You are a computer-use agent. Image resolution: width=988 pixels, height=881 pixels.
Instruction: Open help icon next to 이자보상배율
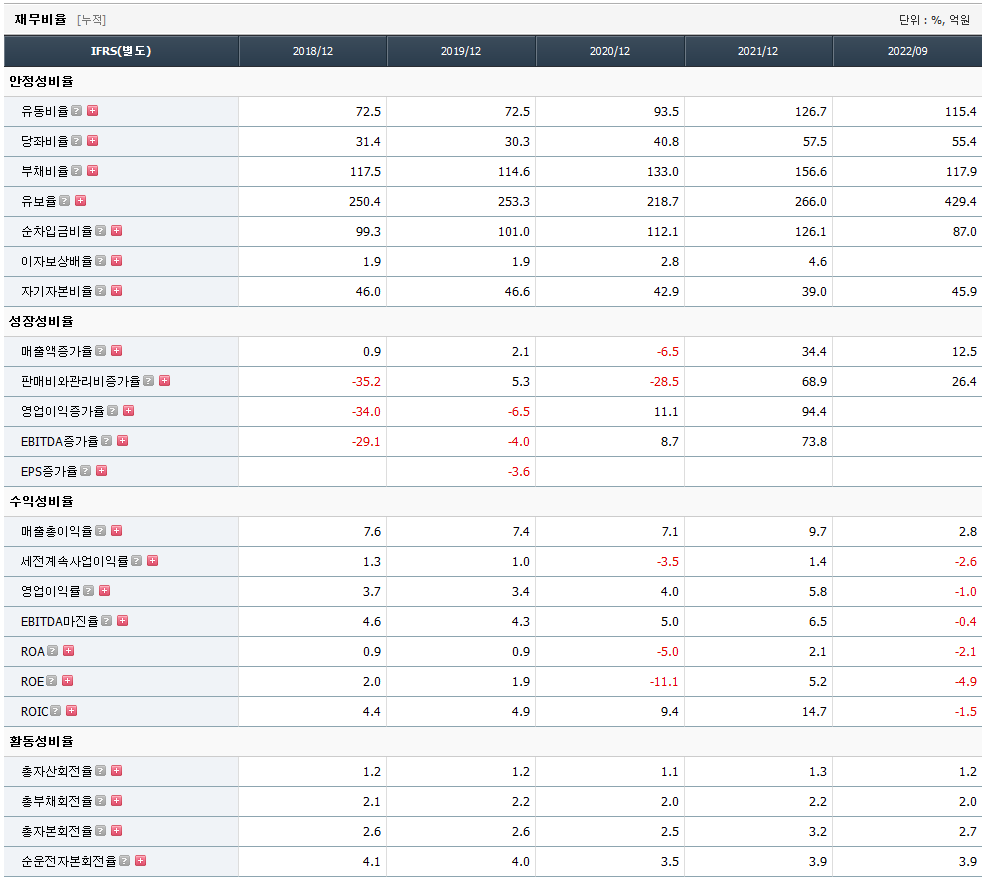click(101, 261)
